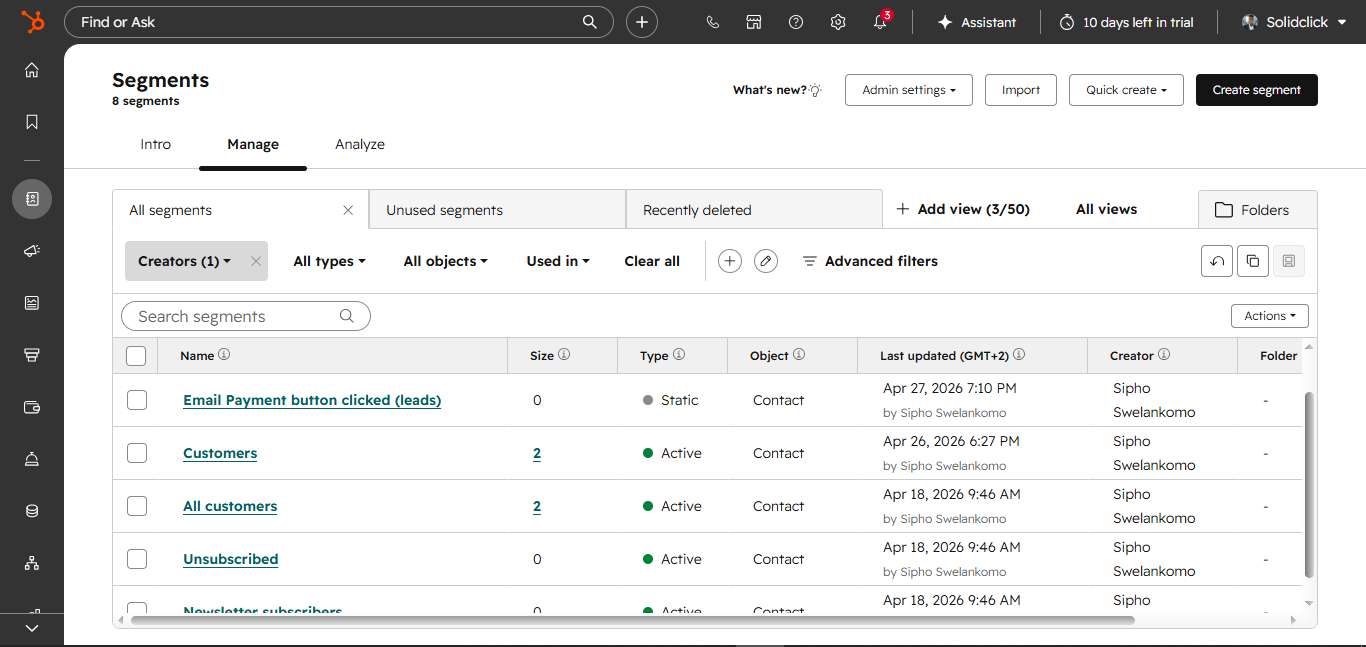Open the Creators (1) filter dropdown
Image resolution: width=1366 pixels, height=647 pixels.
[x=185, y=261]
